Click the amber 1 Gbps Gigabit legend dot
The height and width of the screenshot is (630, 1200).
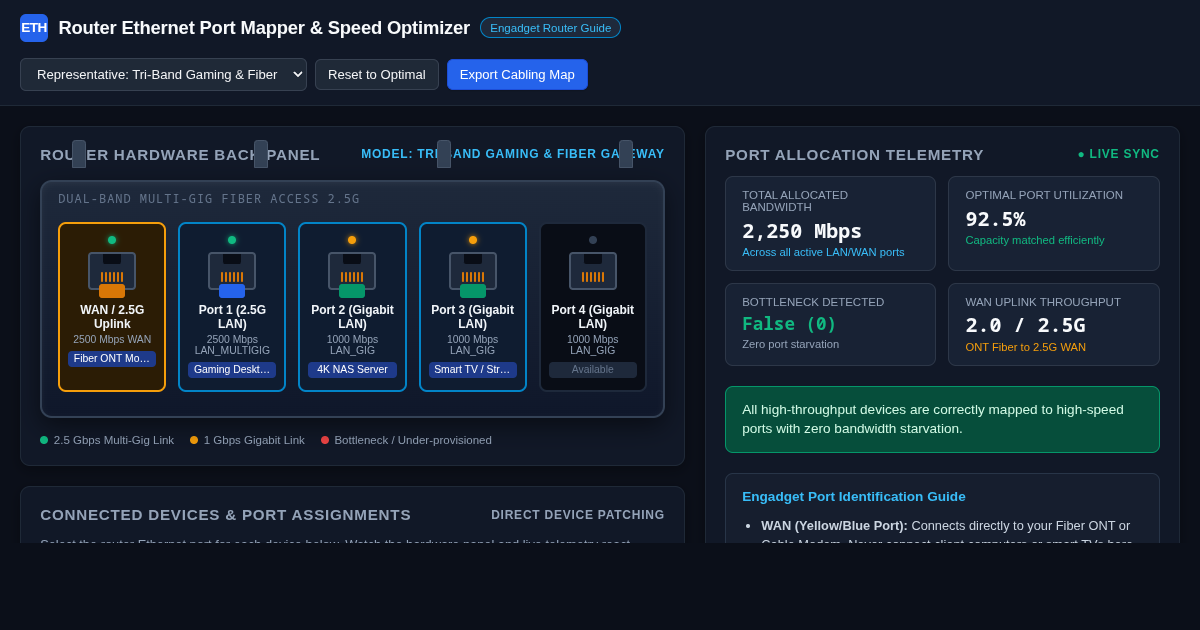pos(194,440)
